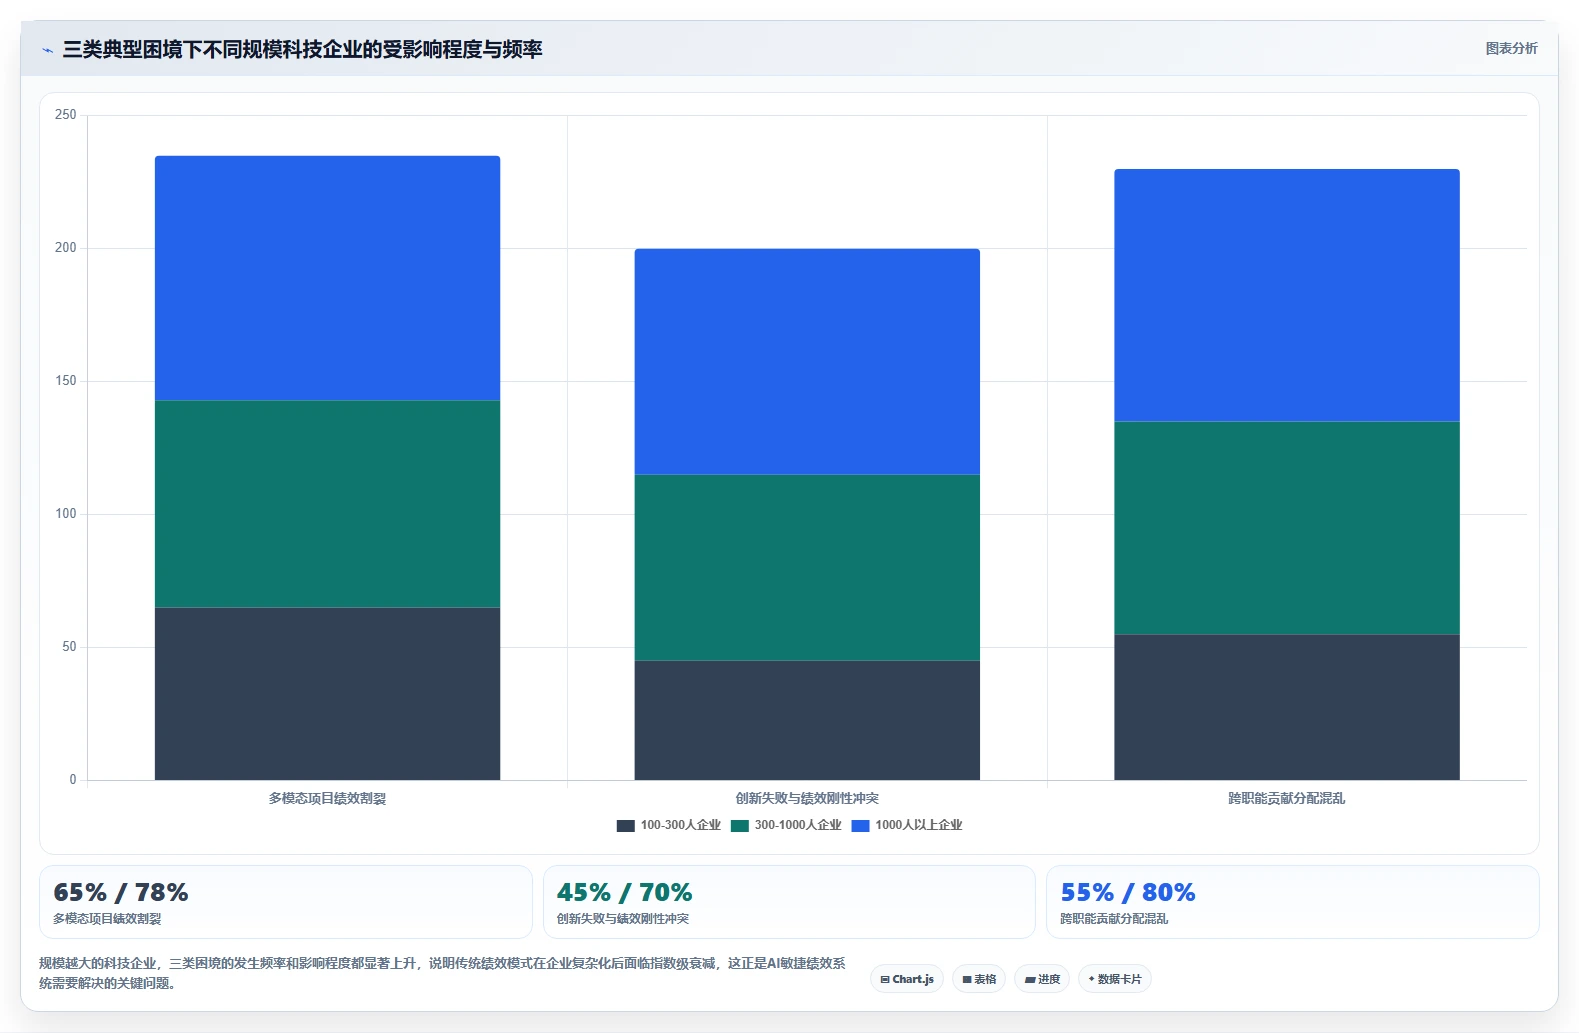
Task: Click the 100-300人企业 legend label
Action: (681, 825)
